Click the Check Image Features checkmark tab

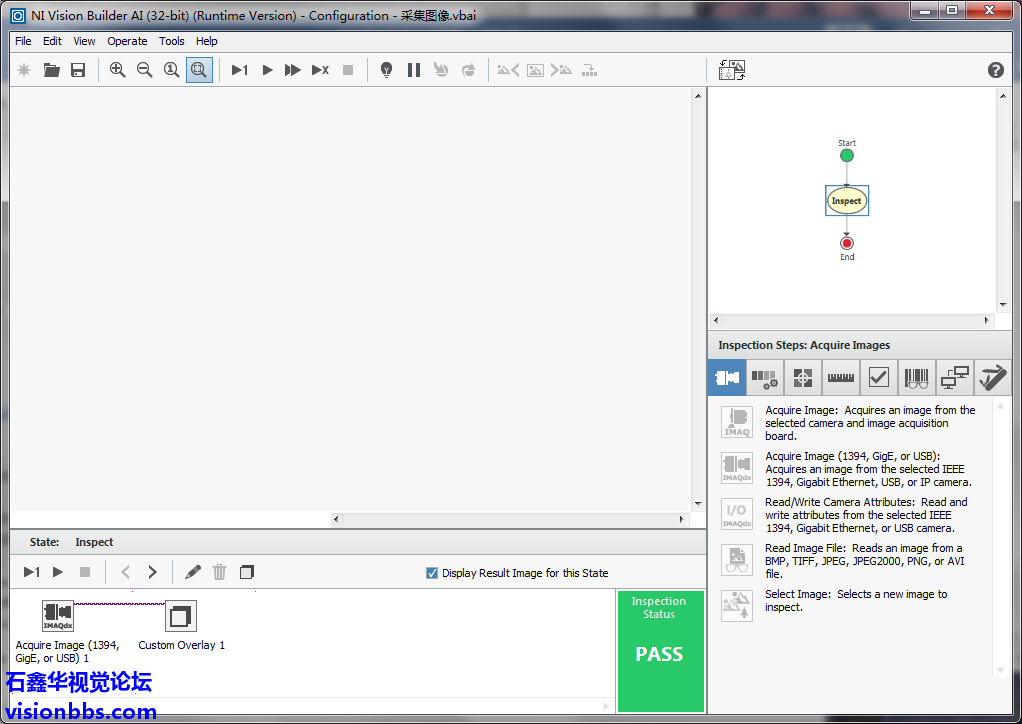[x=878, y=378]
